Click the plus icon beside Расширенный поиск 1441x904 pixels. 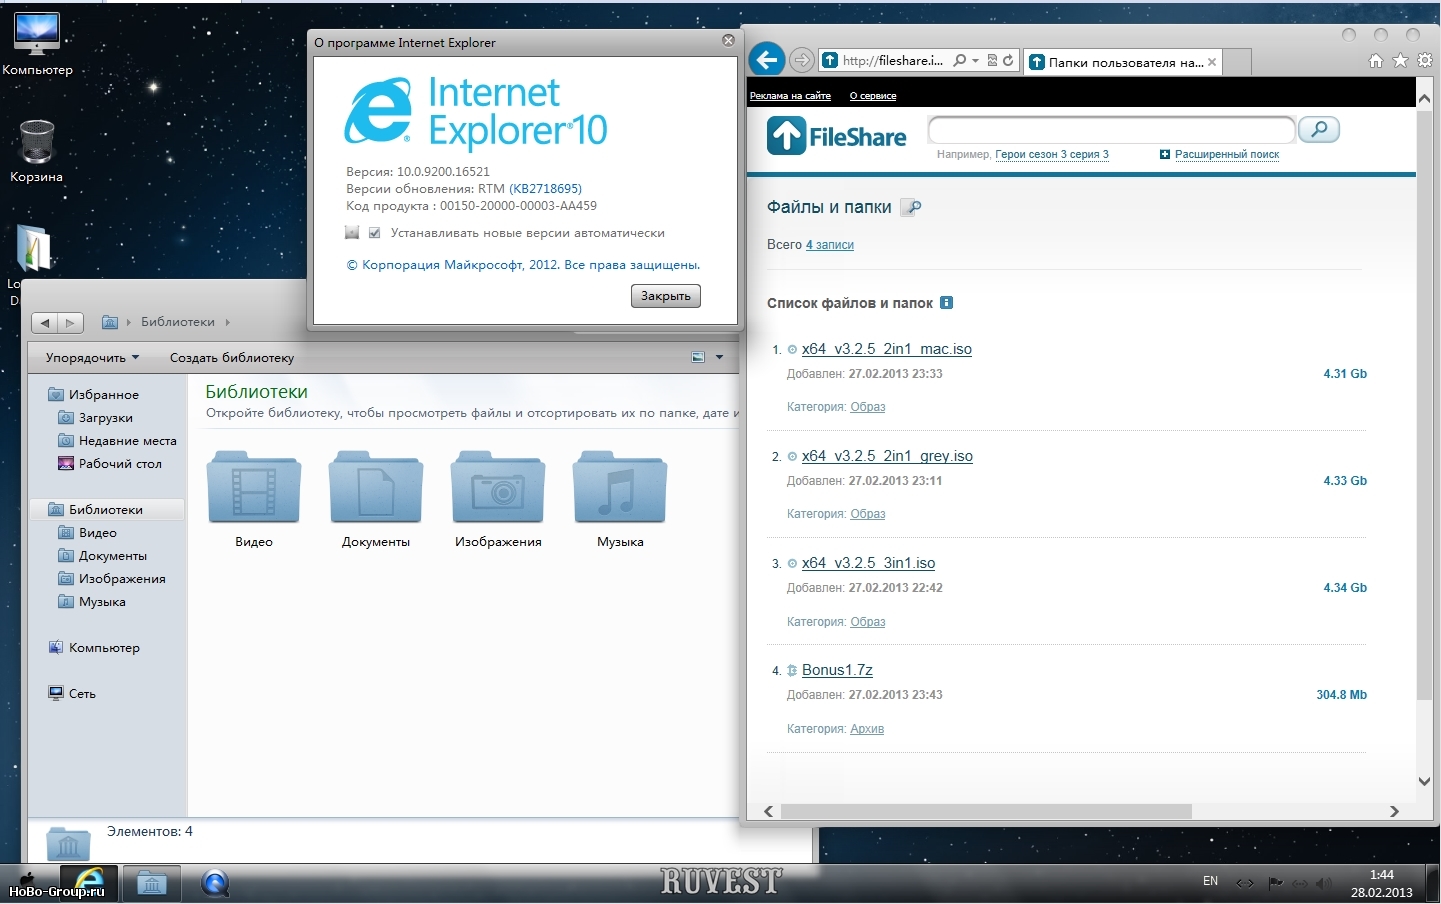(x=1165, y=154)
